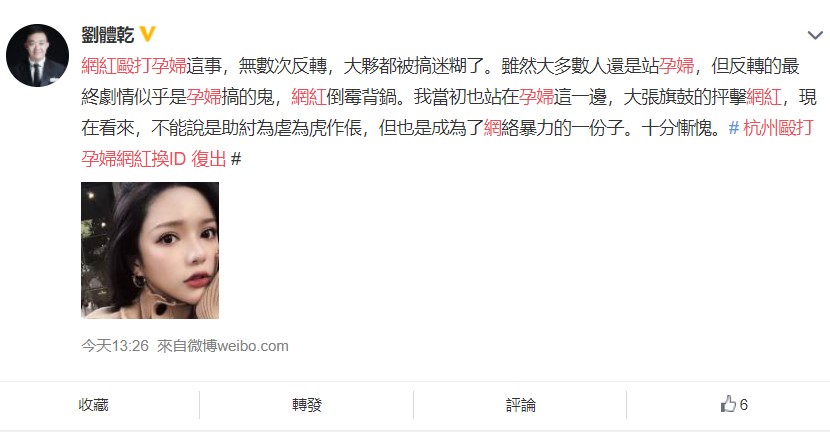Click highlighted 網紅 after 抨擊
This screenshot has width=830, height=432.
[764, 97]
